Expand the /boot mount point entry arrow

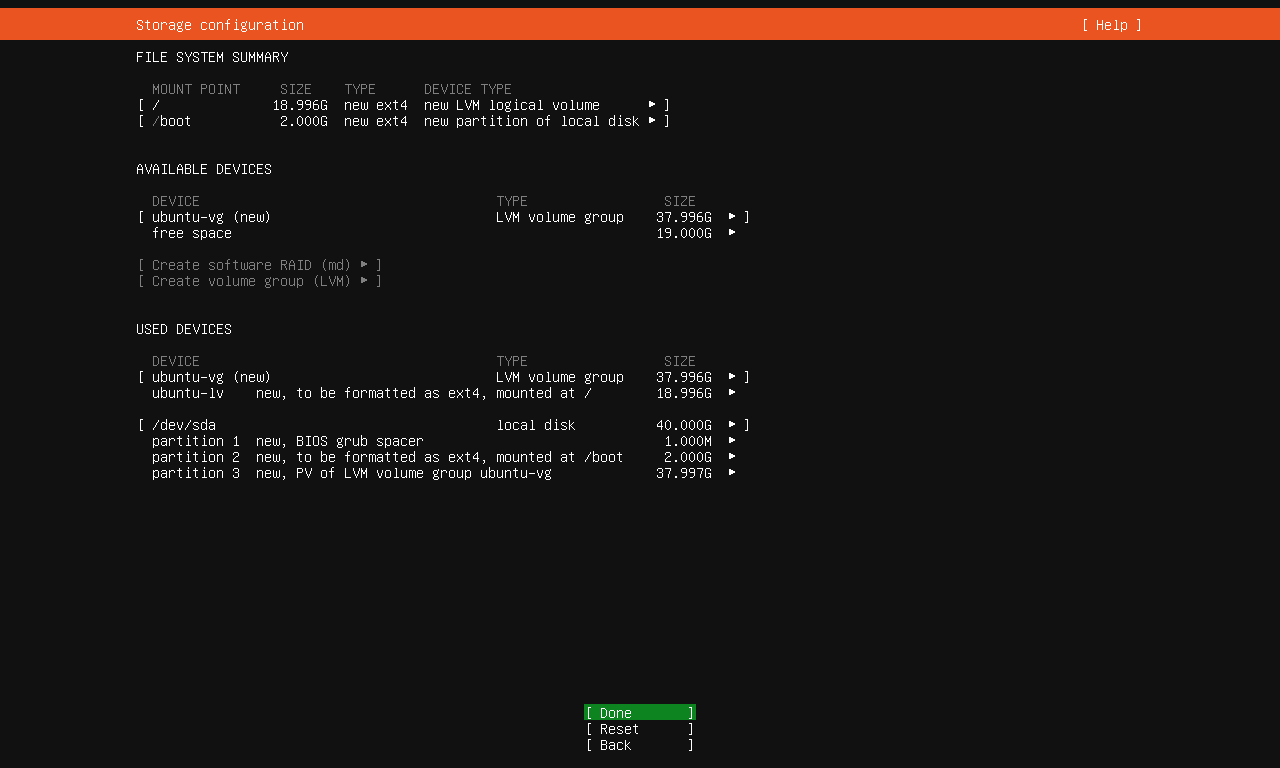(652, 121)
